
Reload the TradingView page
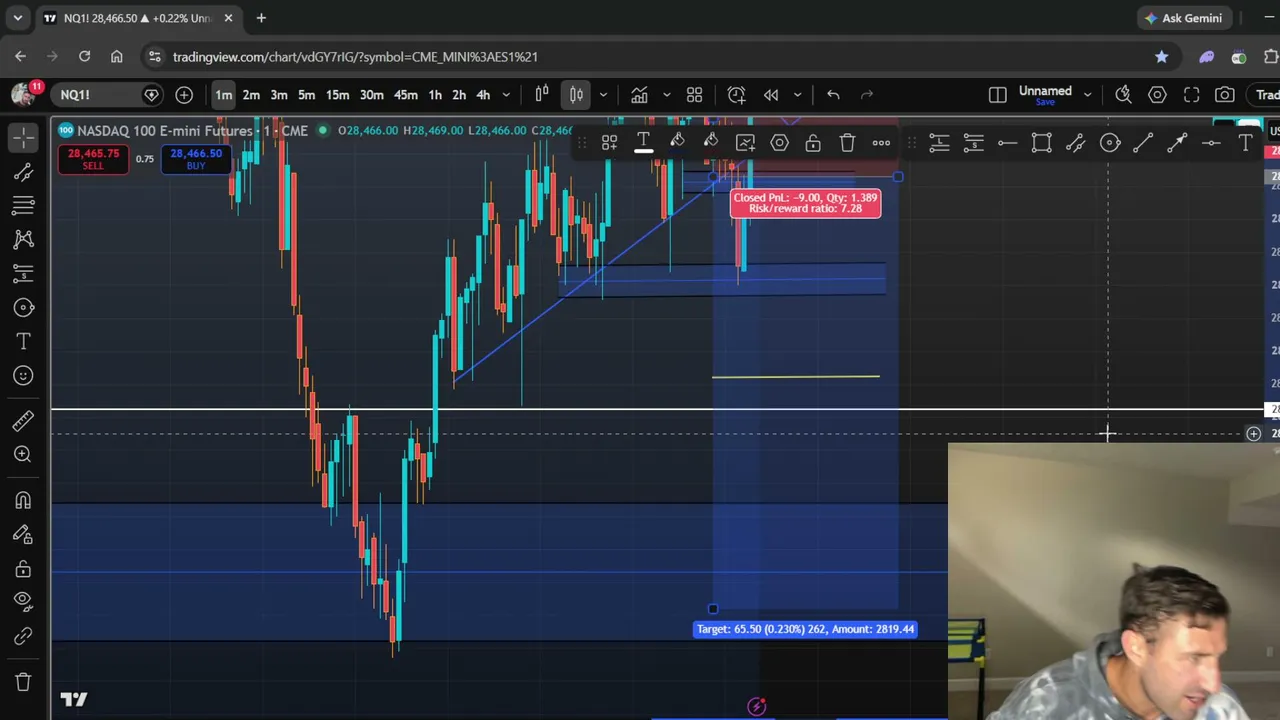[84, 57]
